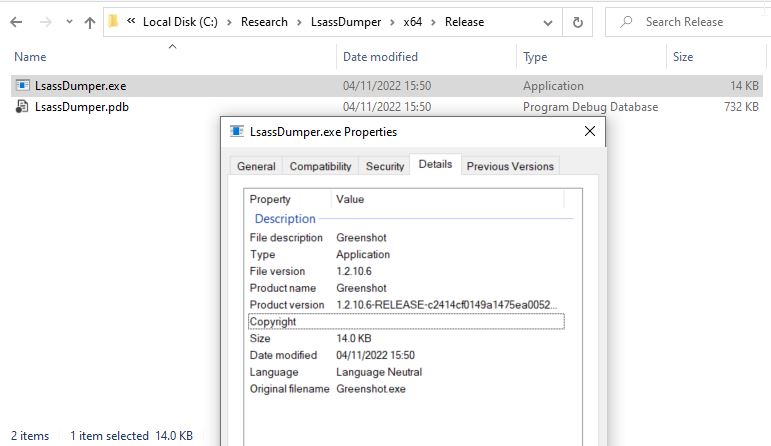Sort files by Name column
The height and width of the screenshot is (446, 771).
pyautogui.click(x=30, y=57)
